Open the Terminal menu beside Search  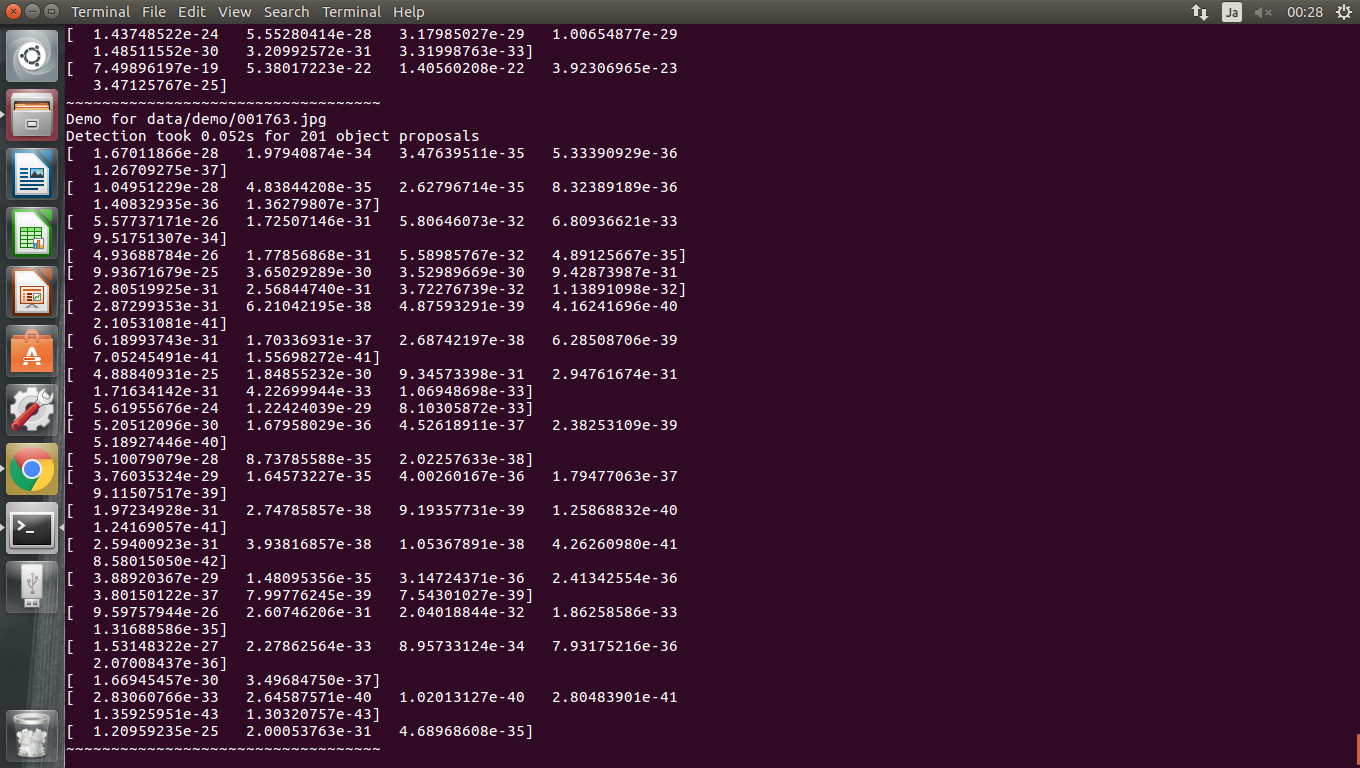coord(351,12)
